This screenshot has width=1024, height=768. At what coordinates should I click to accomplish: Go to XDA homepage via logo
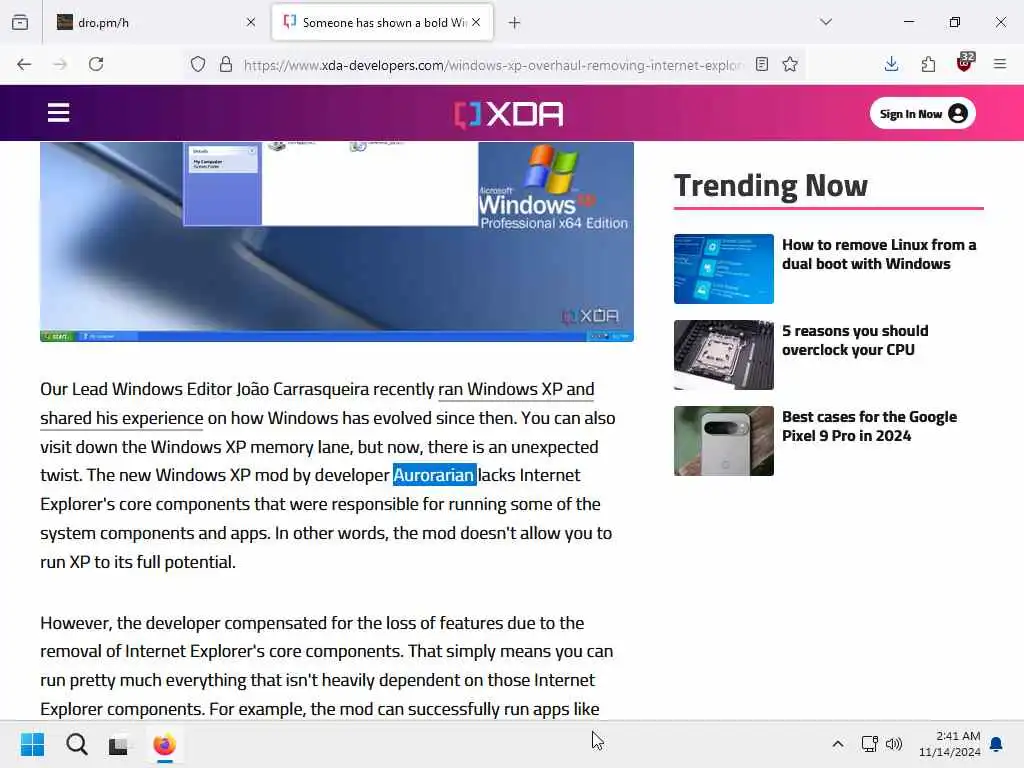pos(509,114)
